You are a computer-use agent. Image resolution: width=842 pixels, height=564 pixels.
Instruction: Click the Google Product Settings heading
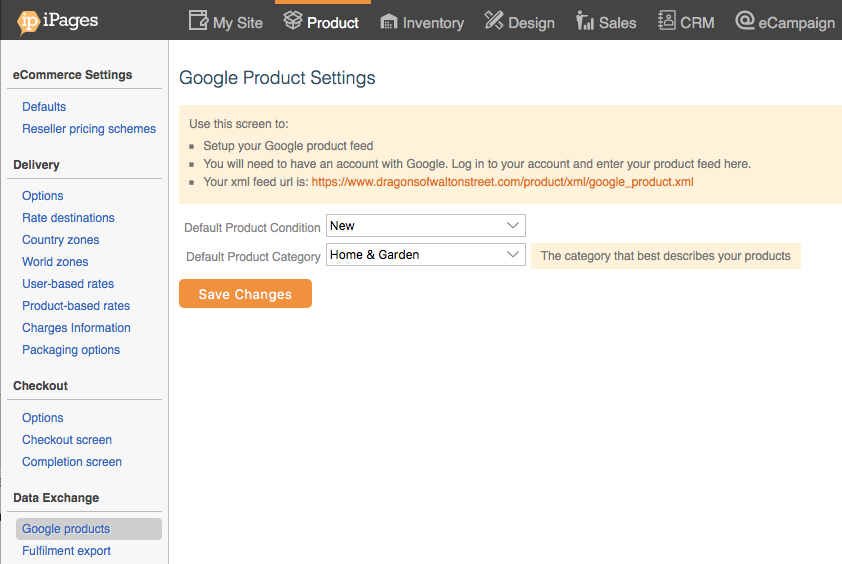277,78
